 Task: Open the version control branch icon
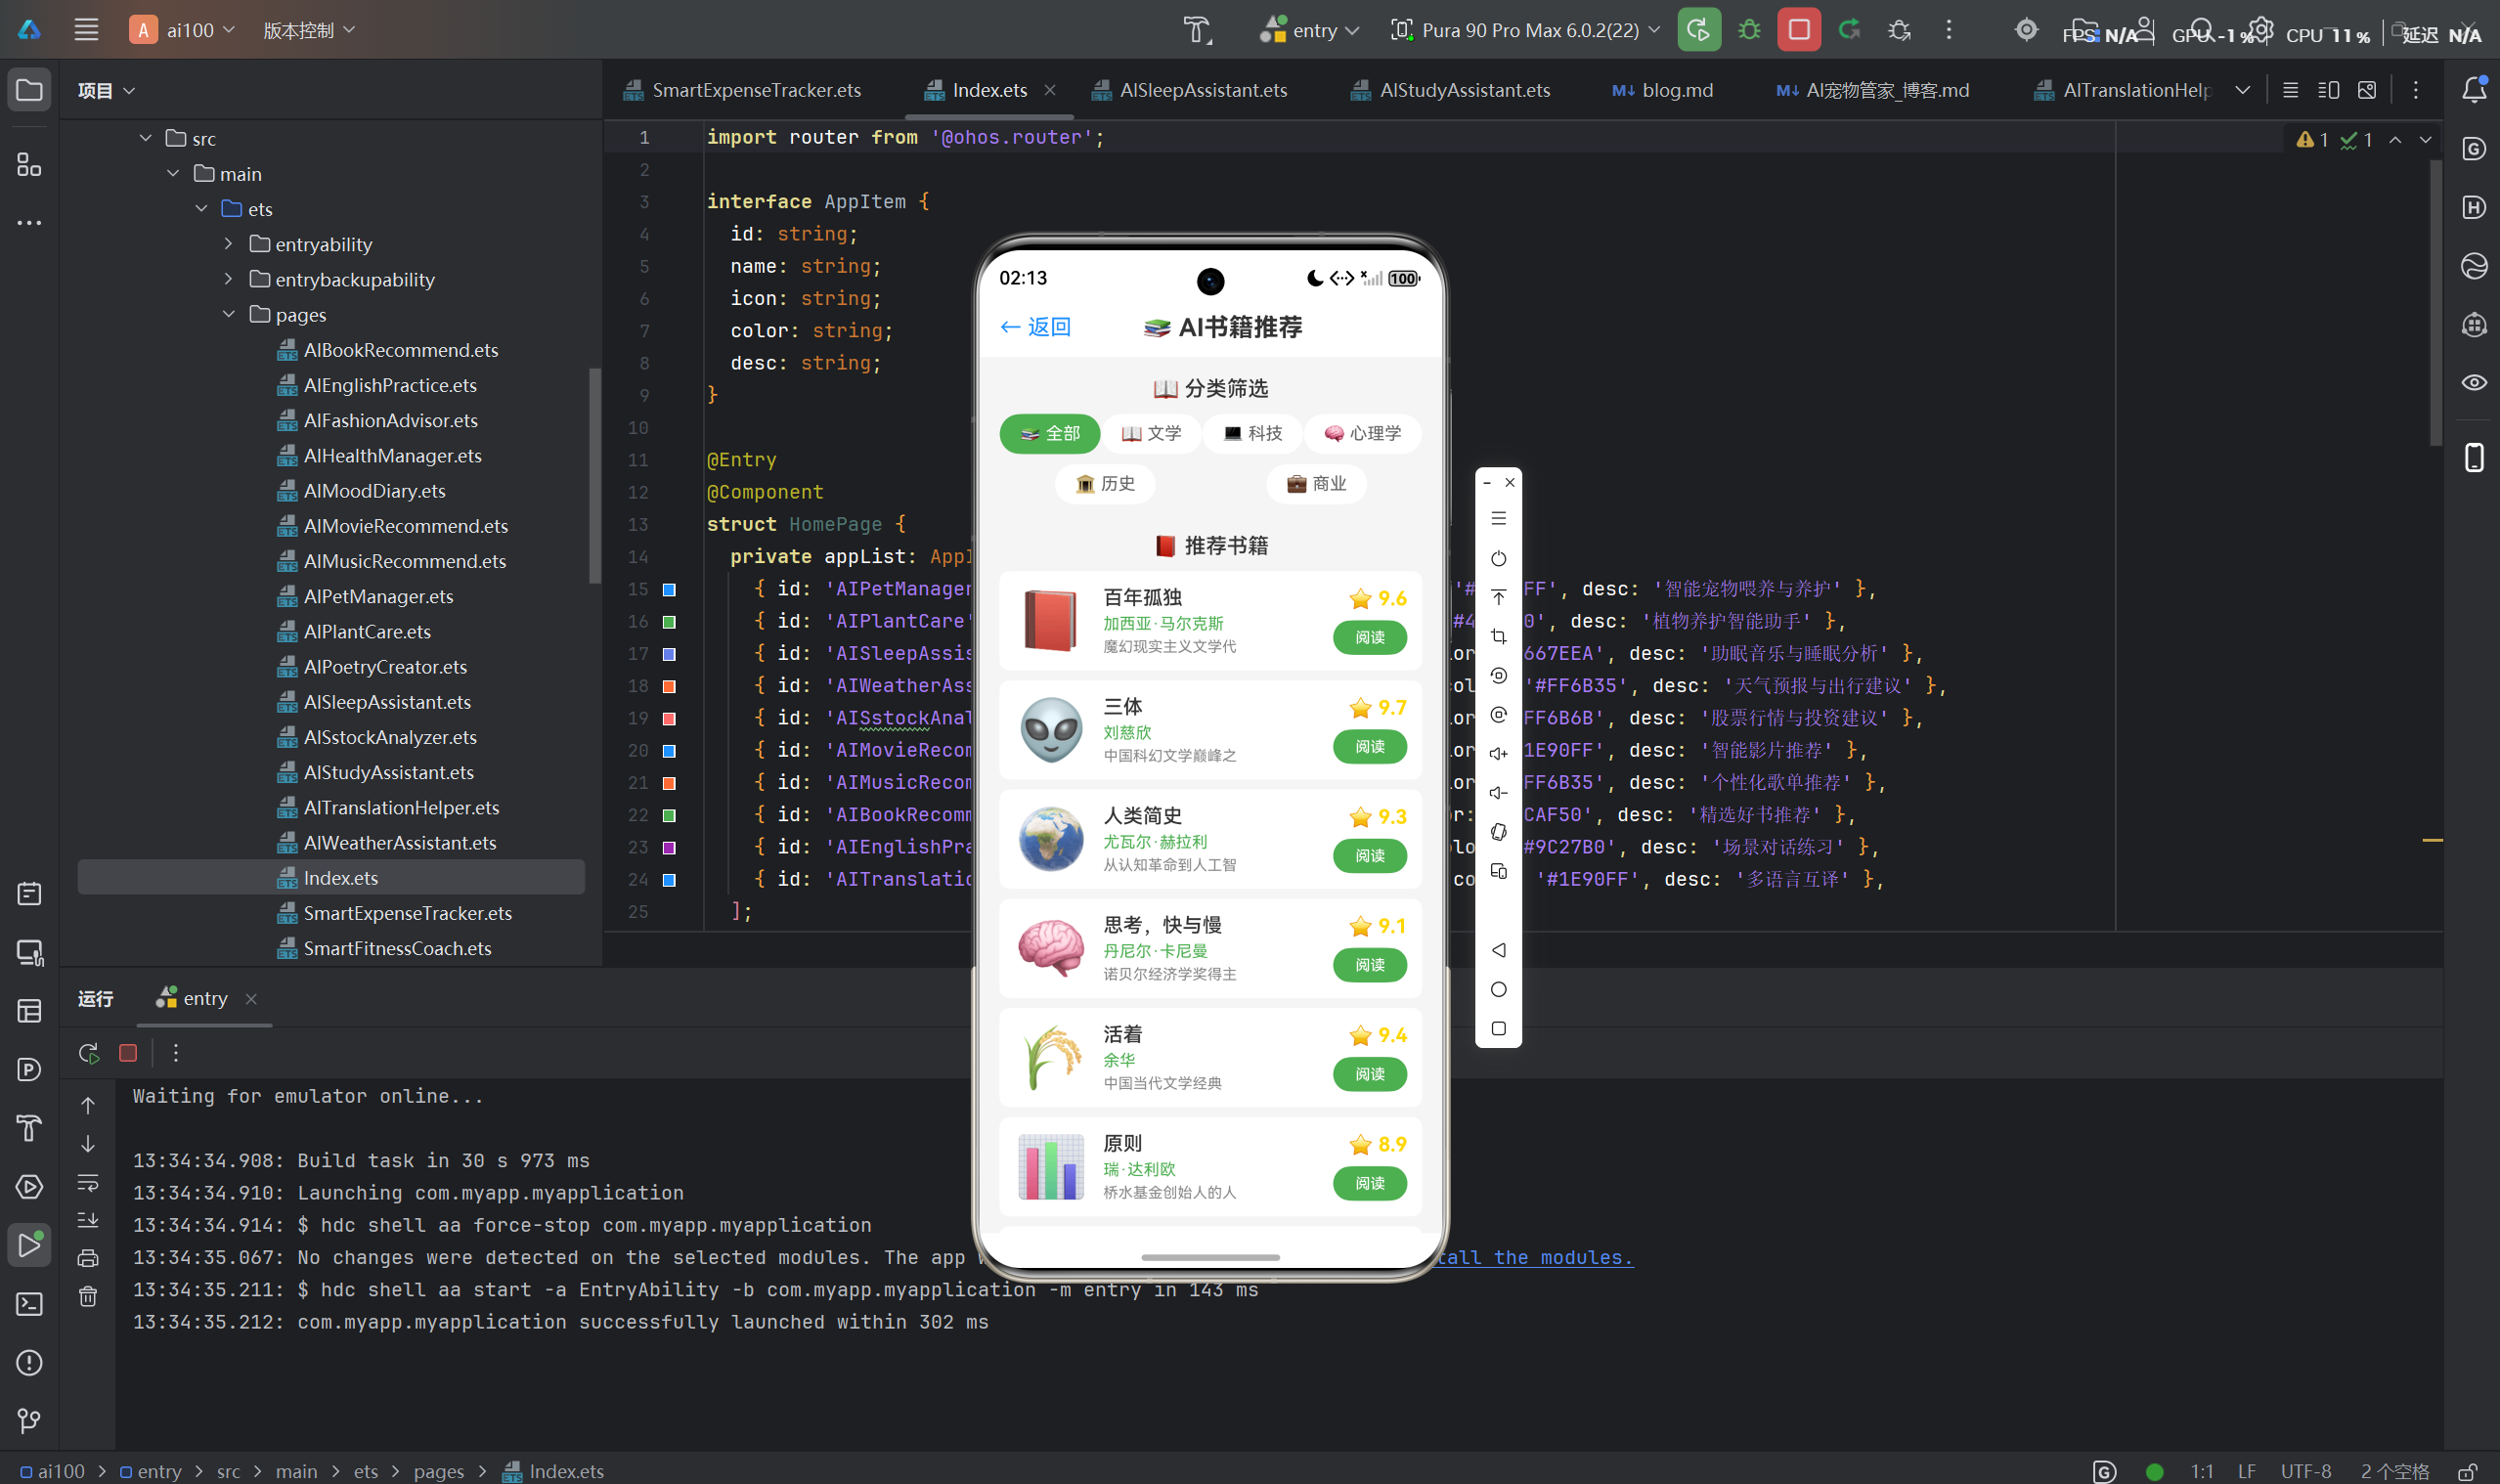pos(29,1420)
